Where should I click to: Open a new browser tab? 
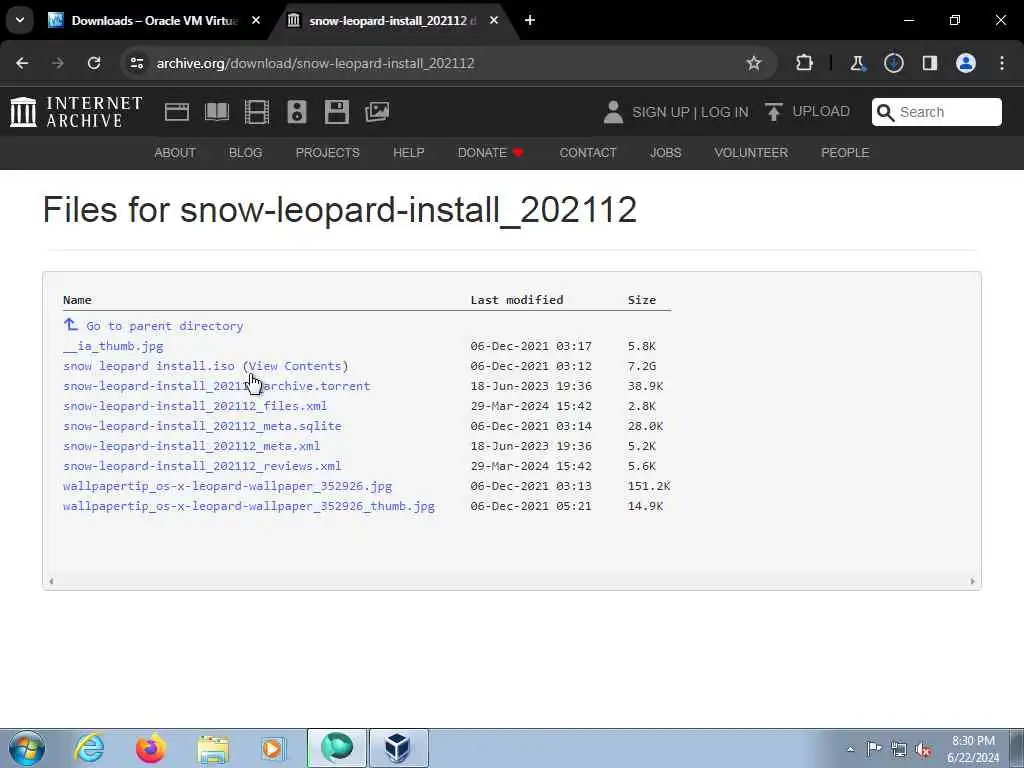tap(530, 20)
